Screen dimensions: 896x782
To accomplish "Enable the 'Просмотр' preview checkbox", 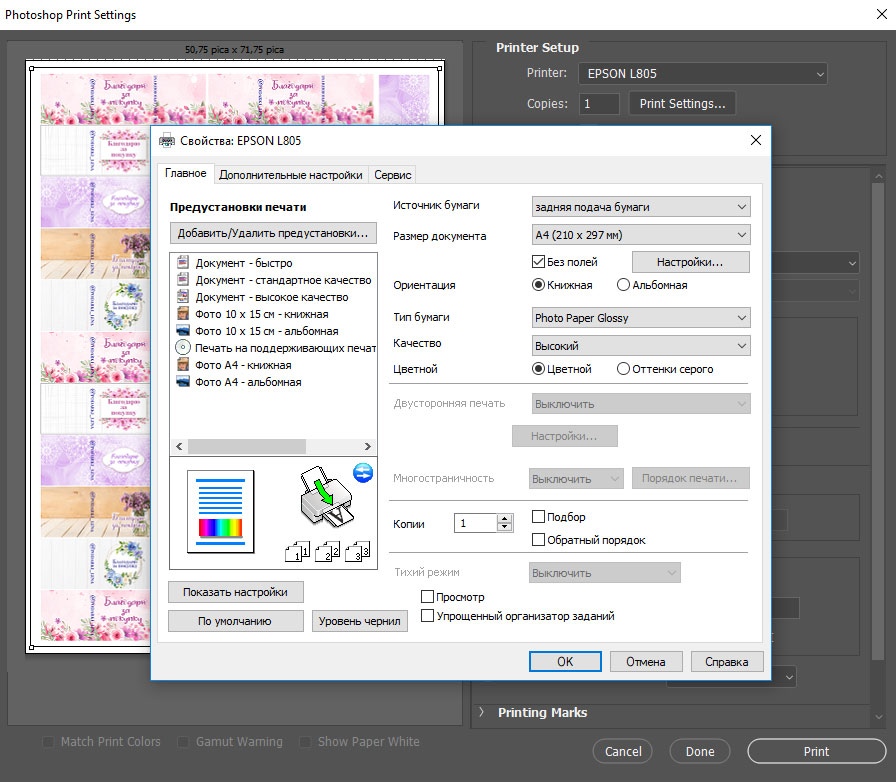I will [x=428, y=597].
